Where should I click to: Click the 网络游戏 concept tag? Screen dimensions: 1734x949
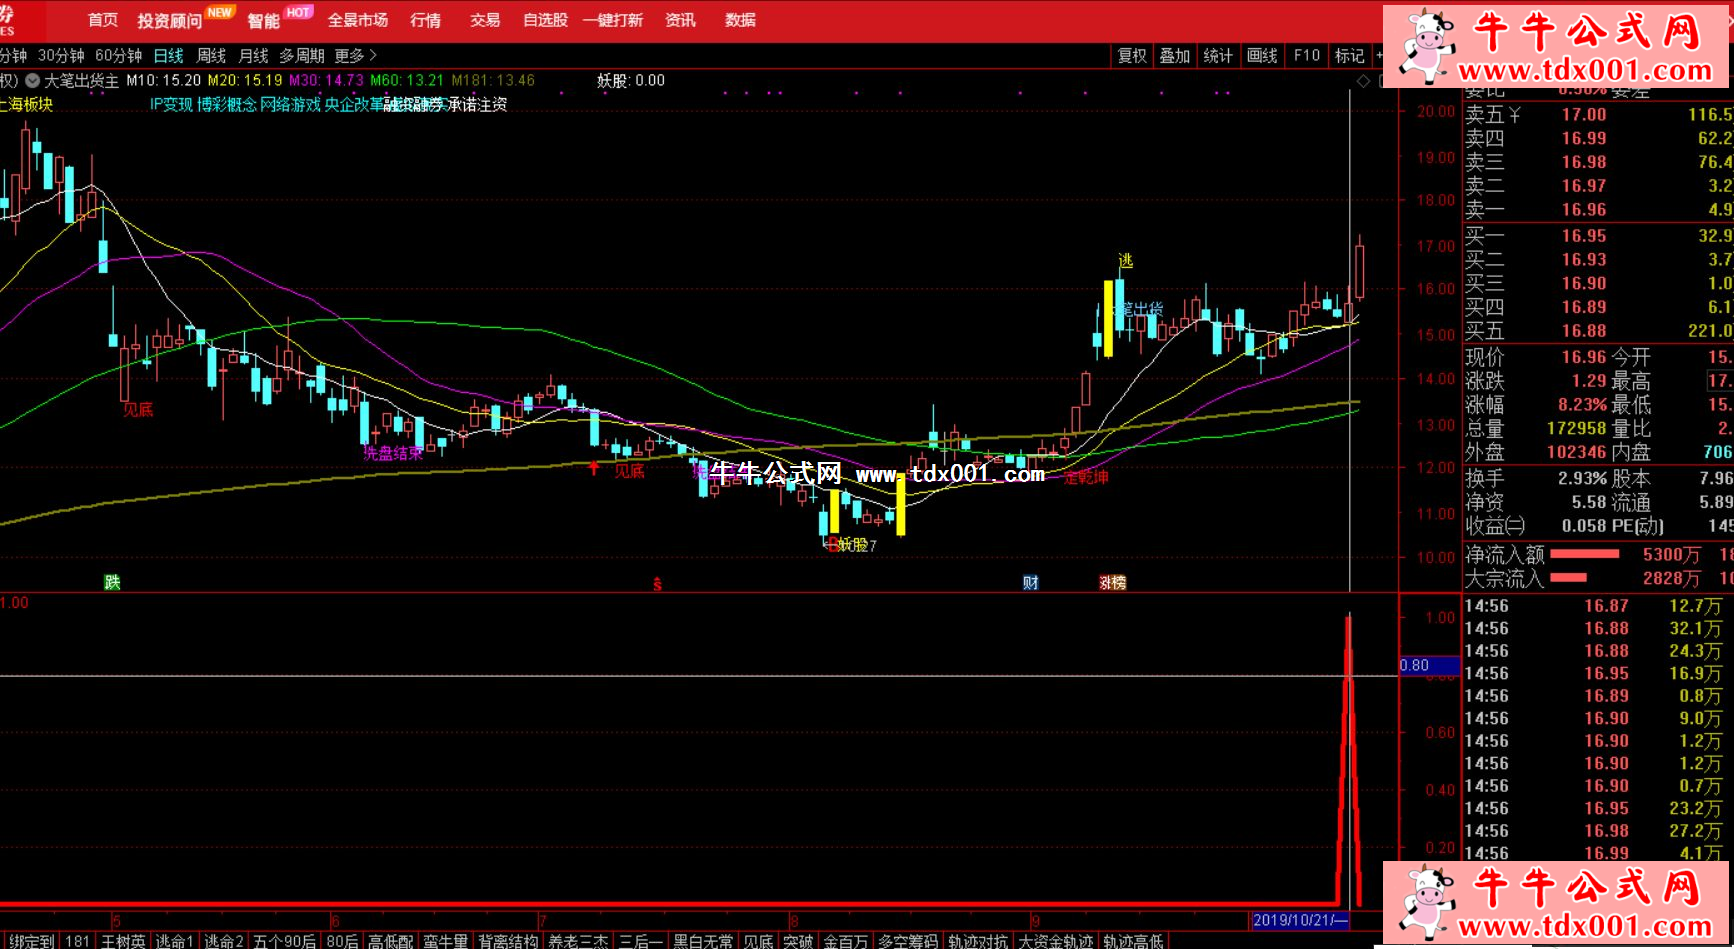click(x=290, y=105)
